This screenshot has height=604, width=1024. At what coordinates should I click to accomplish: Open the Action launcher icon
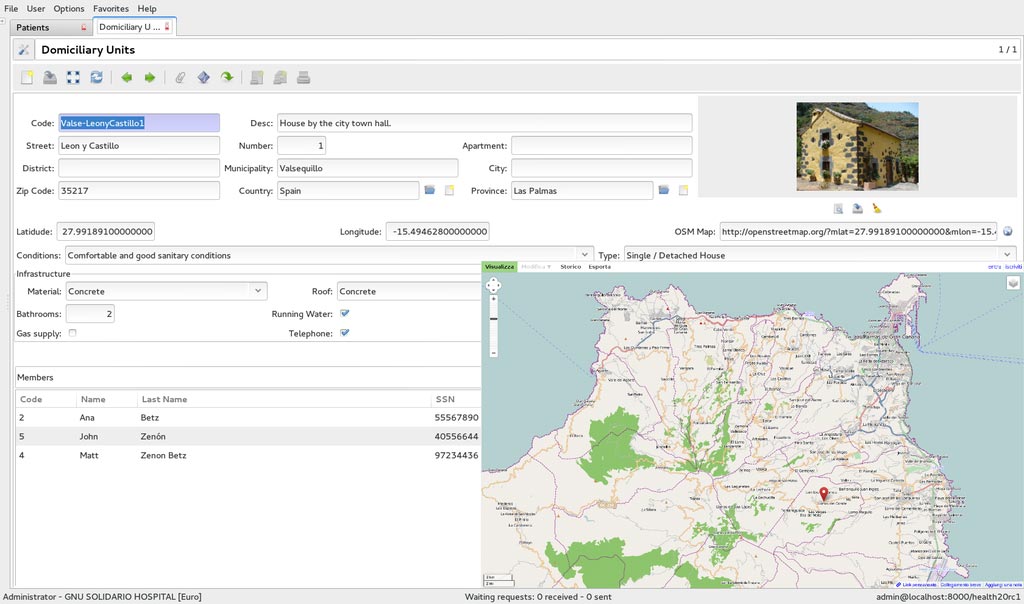coord(204,77)
